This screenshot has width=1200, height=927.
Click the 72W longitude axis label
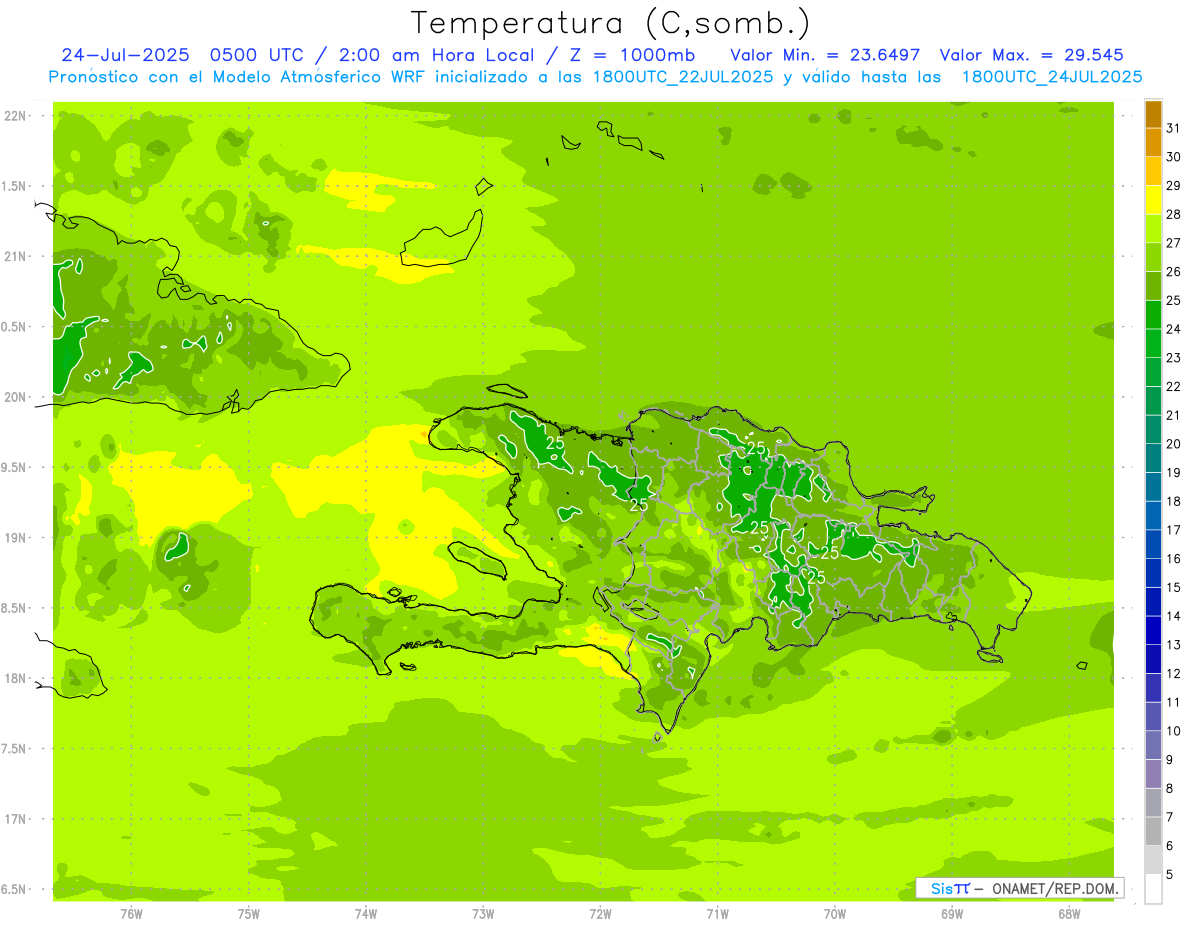coord(600,914)
